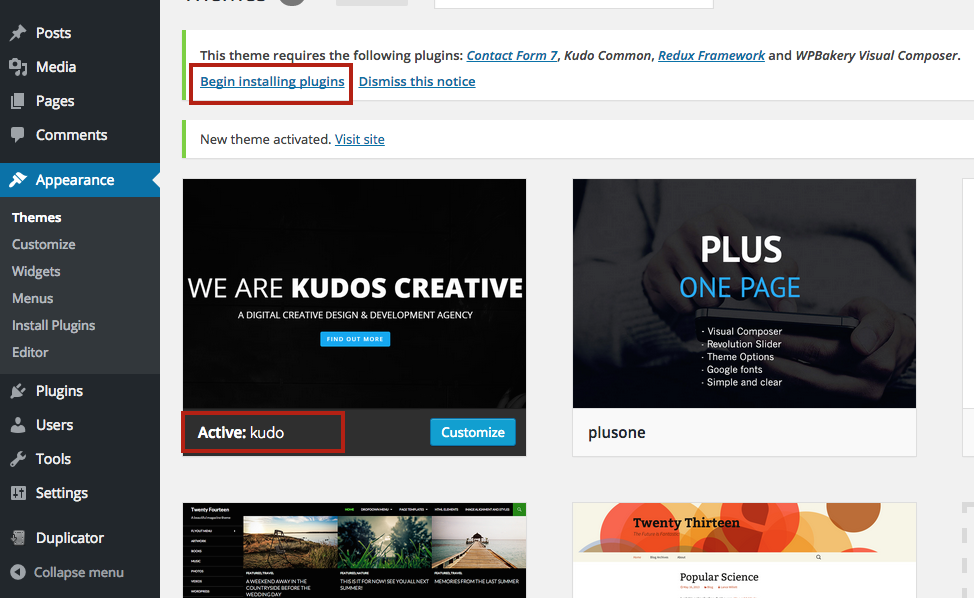Screen dimensions: 974x598
Task: Click the Plugins plug icon
Action: [x=18, y=391]
